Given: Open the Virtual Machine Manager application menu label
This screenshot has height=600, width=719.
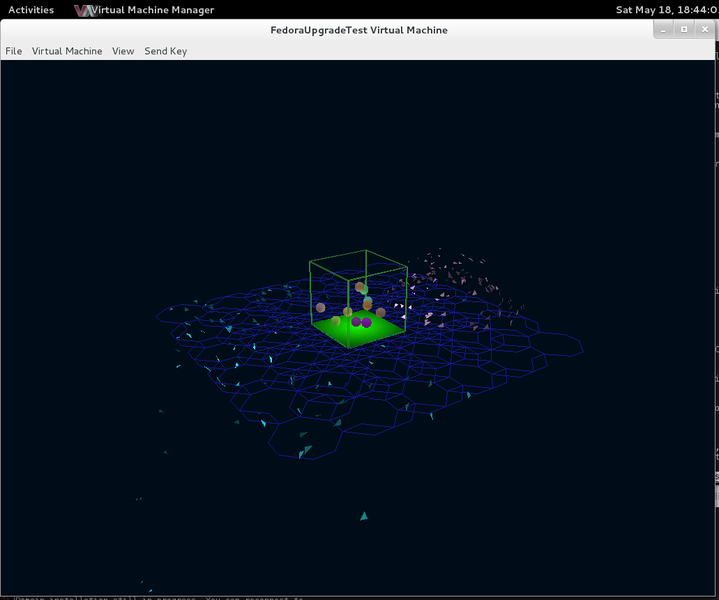Looking at the screenshot, I should pyautogui.click(x=152, y=10).
